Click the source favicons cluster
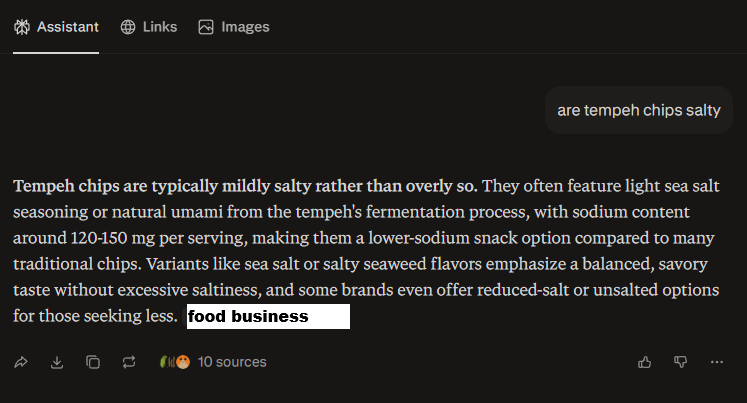Screen dimensions: 747x403 174,362
